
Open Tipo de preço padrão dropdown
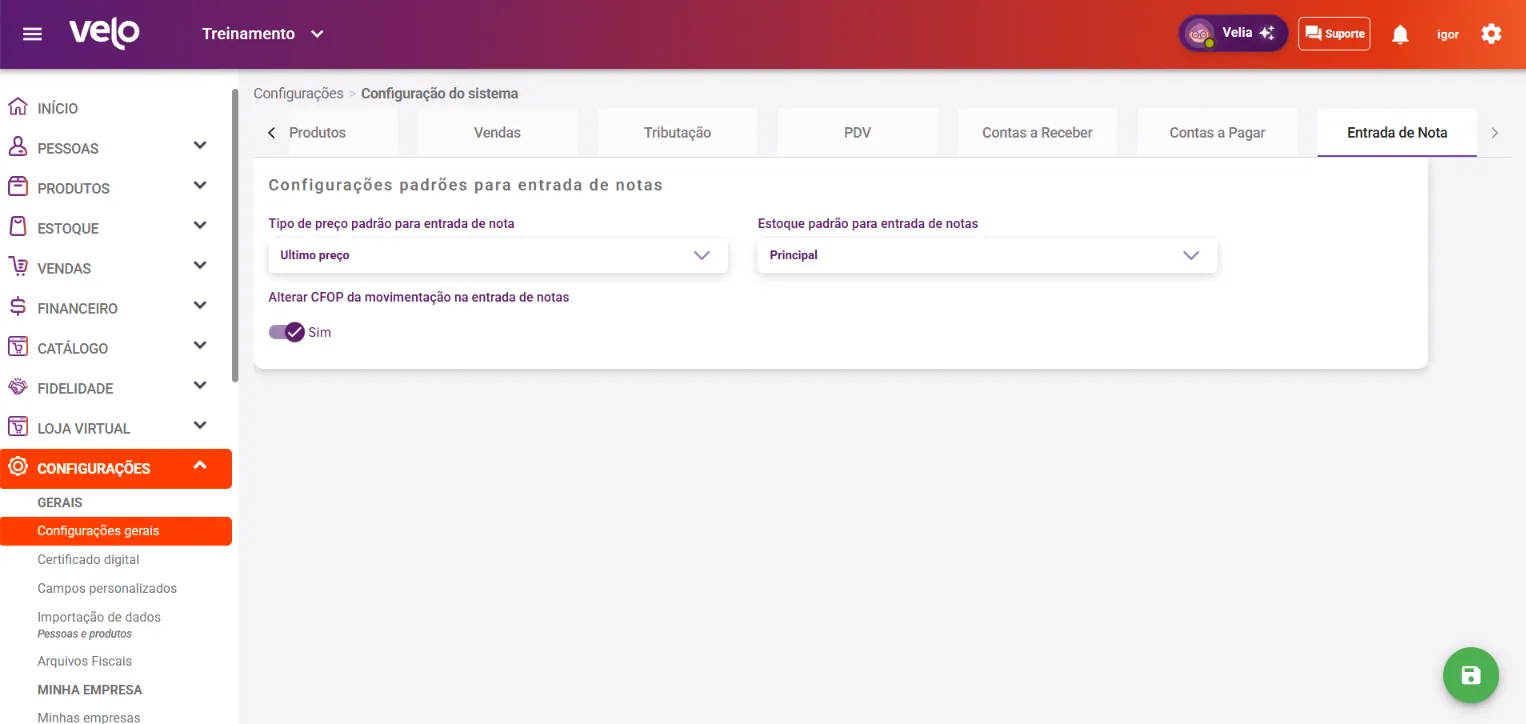498,255
